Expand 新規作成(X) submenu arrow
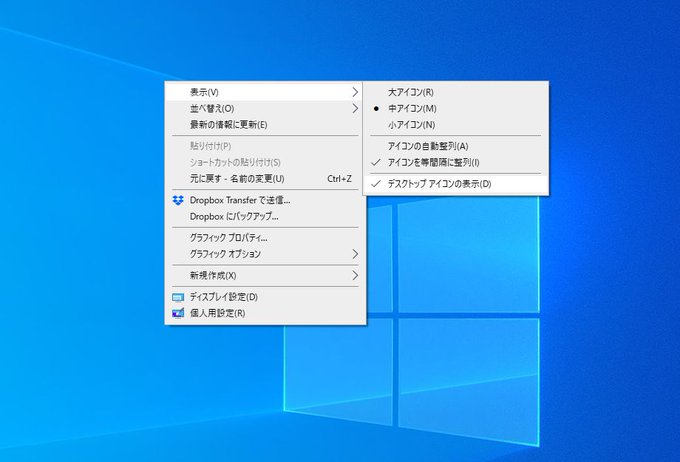The height and width of the screenshot is (462, 680). pos(355,275)
